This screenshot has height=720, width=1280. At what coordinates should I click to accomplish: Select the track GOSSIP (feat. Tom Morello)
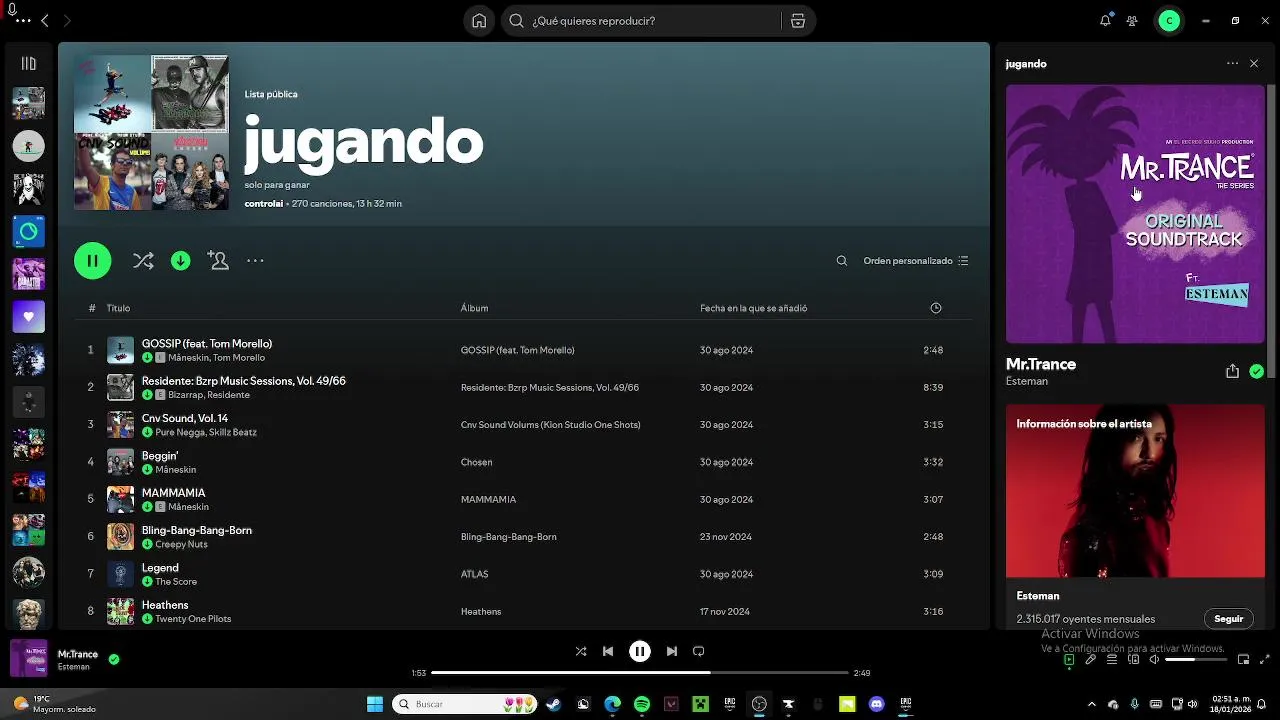(x=207, y=344)
